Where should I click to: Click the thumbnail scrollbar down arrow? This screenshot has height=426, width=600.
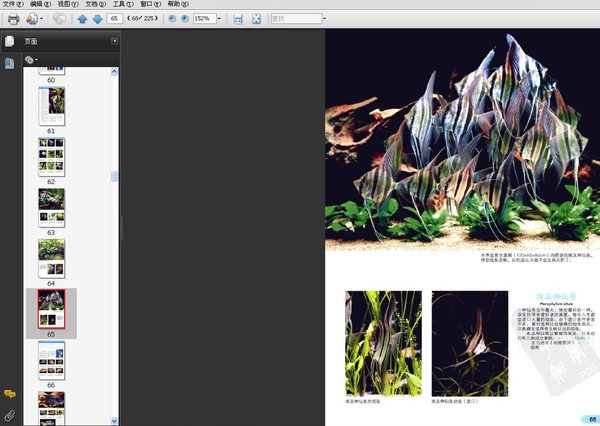pos(114,421)
